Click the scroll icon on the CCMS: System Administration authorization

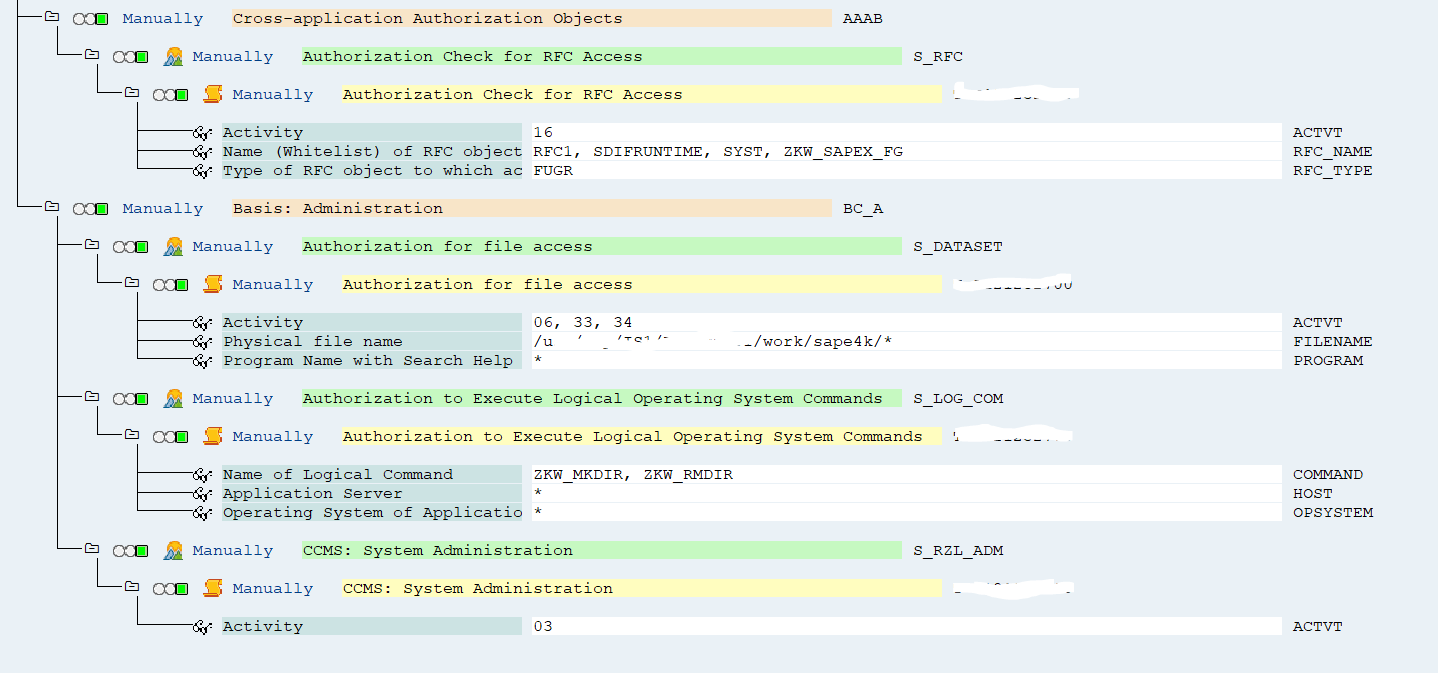pyautogui.click(x=213, y=588)
